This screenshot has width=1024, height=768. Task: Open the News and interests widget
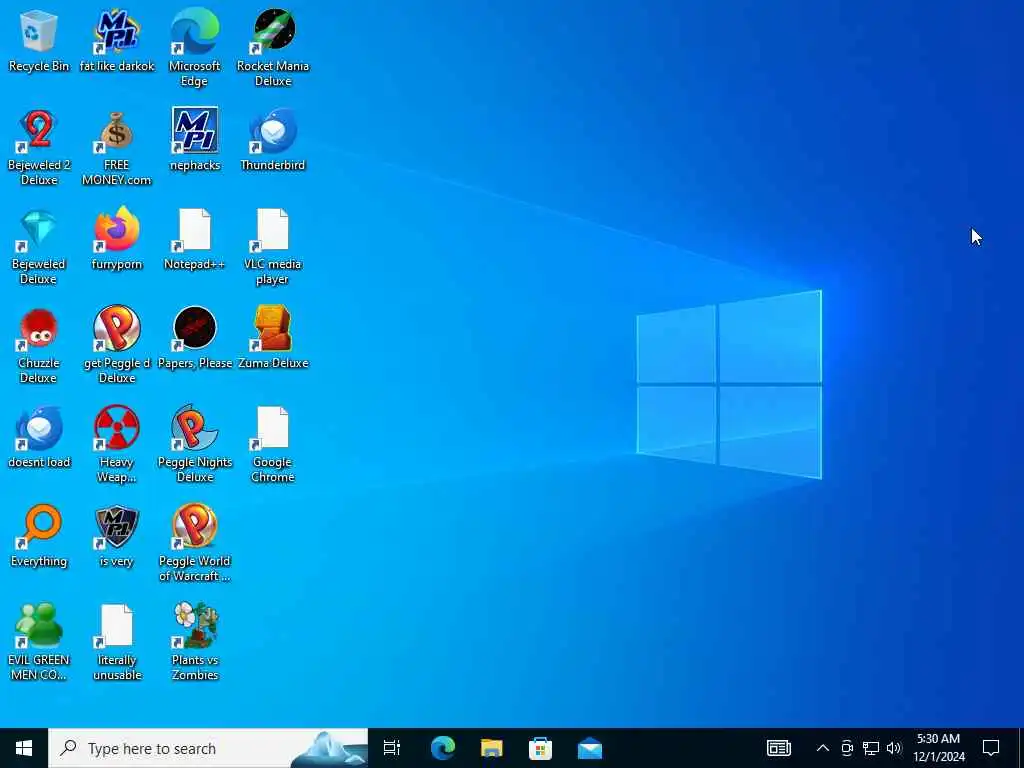(778, 748)
